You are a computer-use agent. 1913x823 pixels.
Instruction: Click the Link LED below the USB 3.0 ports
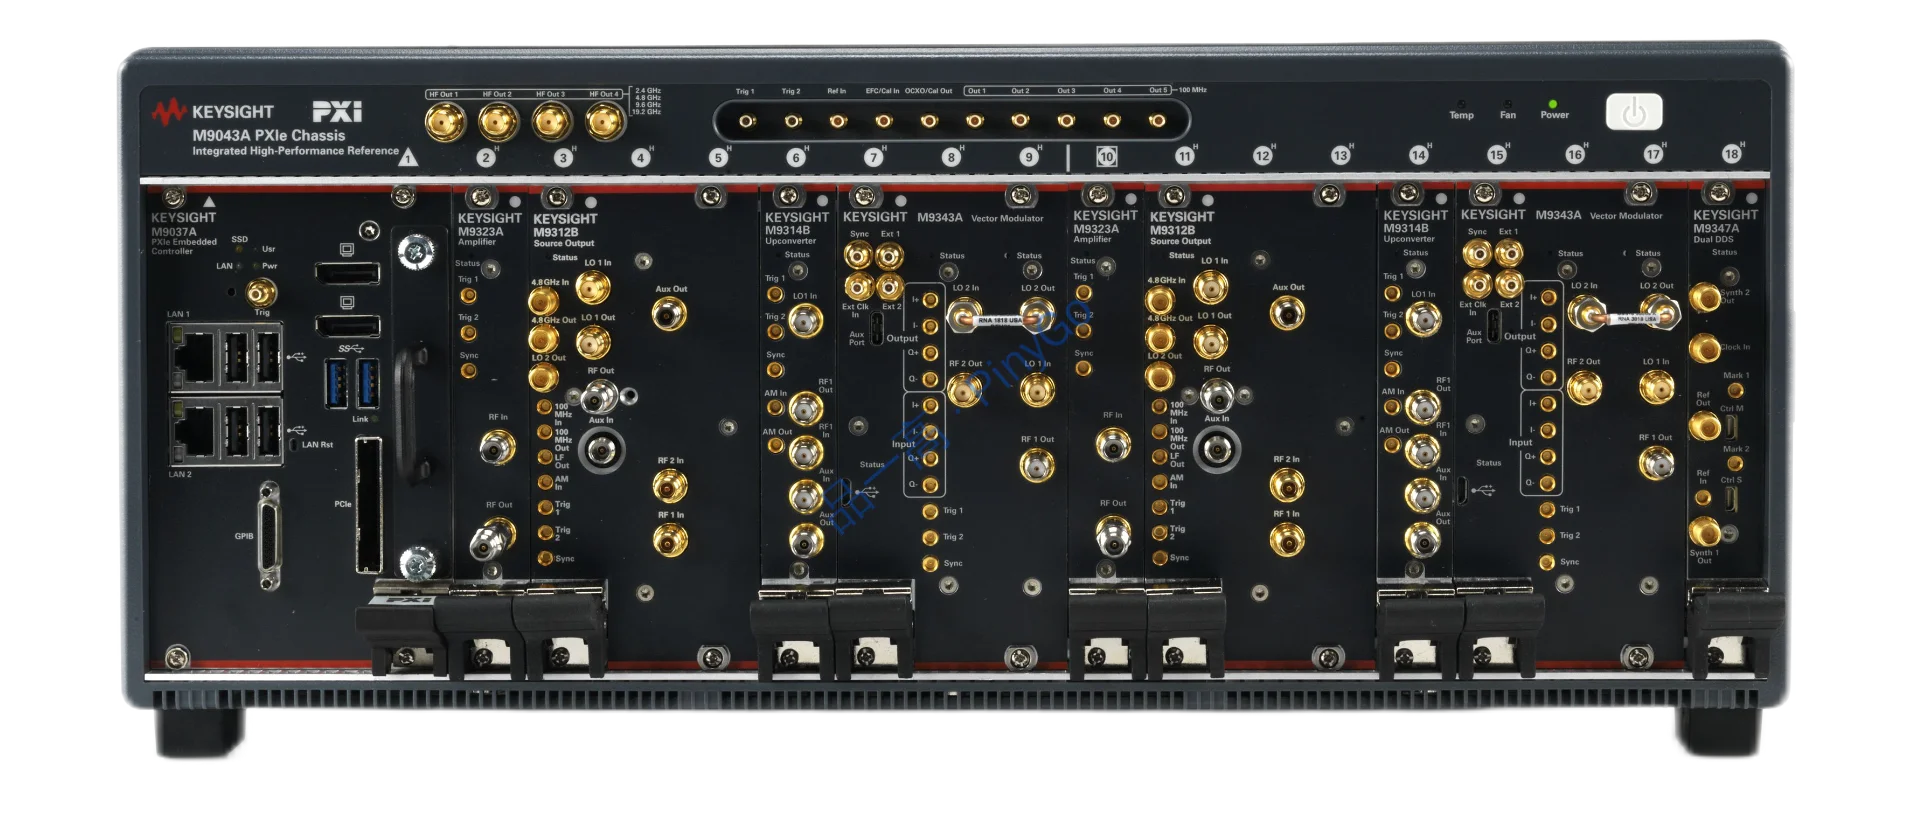[x=375, y=419]
